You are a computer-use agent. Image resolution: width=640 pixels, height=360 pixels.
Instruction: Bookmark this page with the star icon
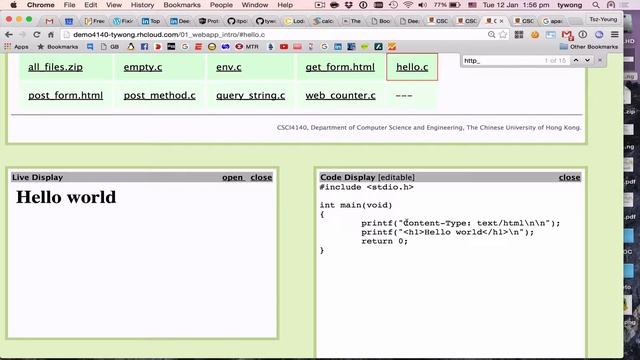(x=503, y=35)
